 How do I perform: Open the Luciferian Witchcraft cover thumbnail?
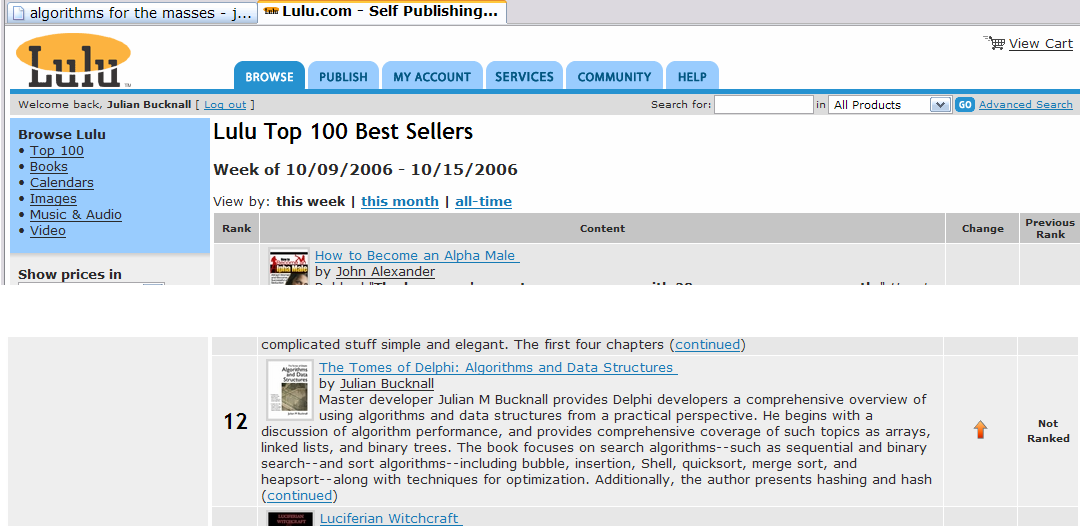click(290, 518)
